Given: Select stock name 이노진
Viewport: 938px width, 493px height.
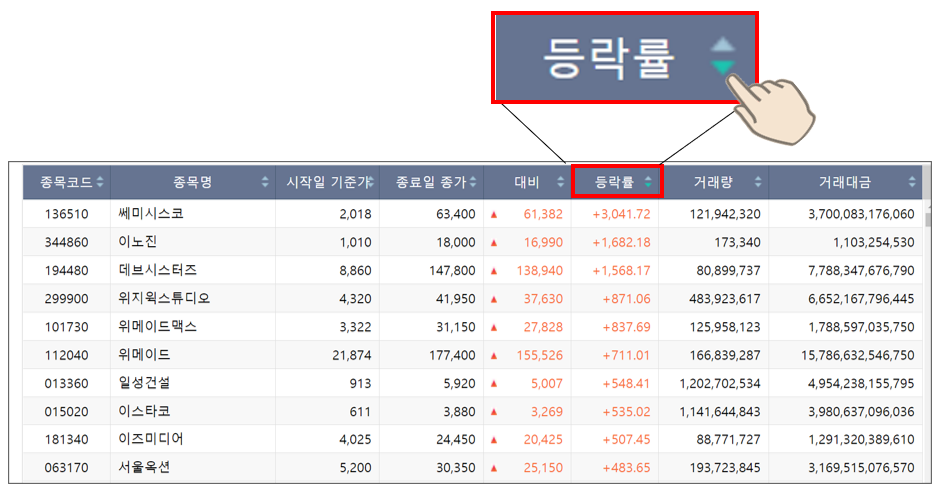Looking at the screenshot, I should [x=138, y=242].
